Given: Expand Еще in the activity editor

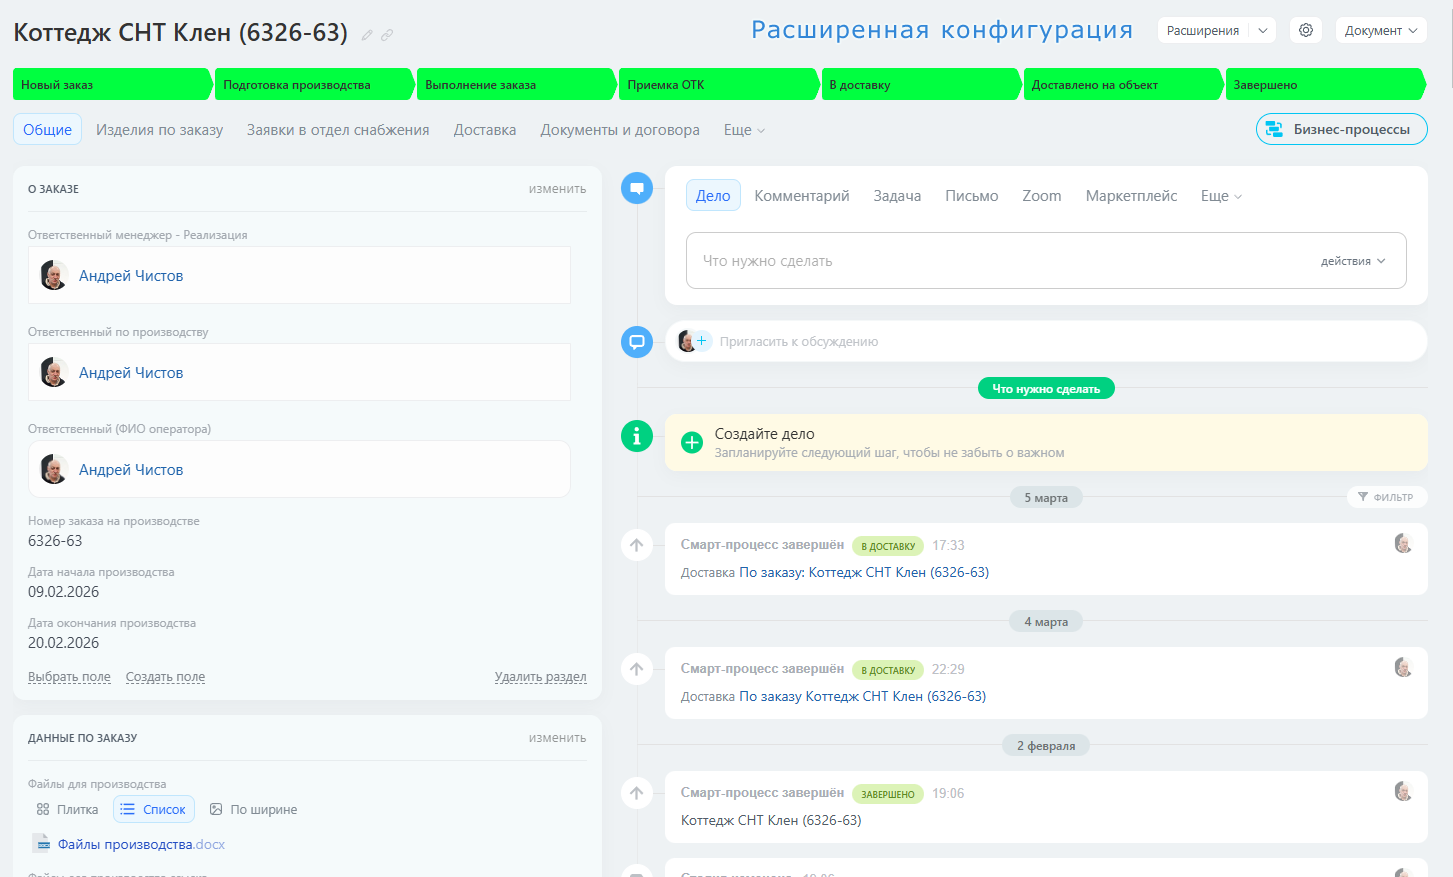Looking at the screenshot, I should 1221,196.
